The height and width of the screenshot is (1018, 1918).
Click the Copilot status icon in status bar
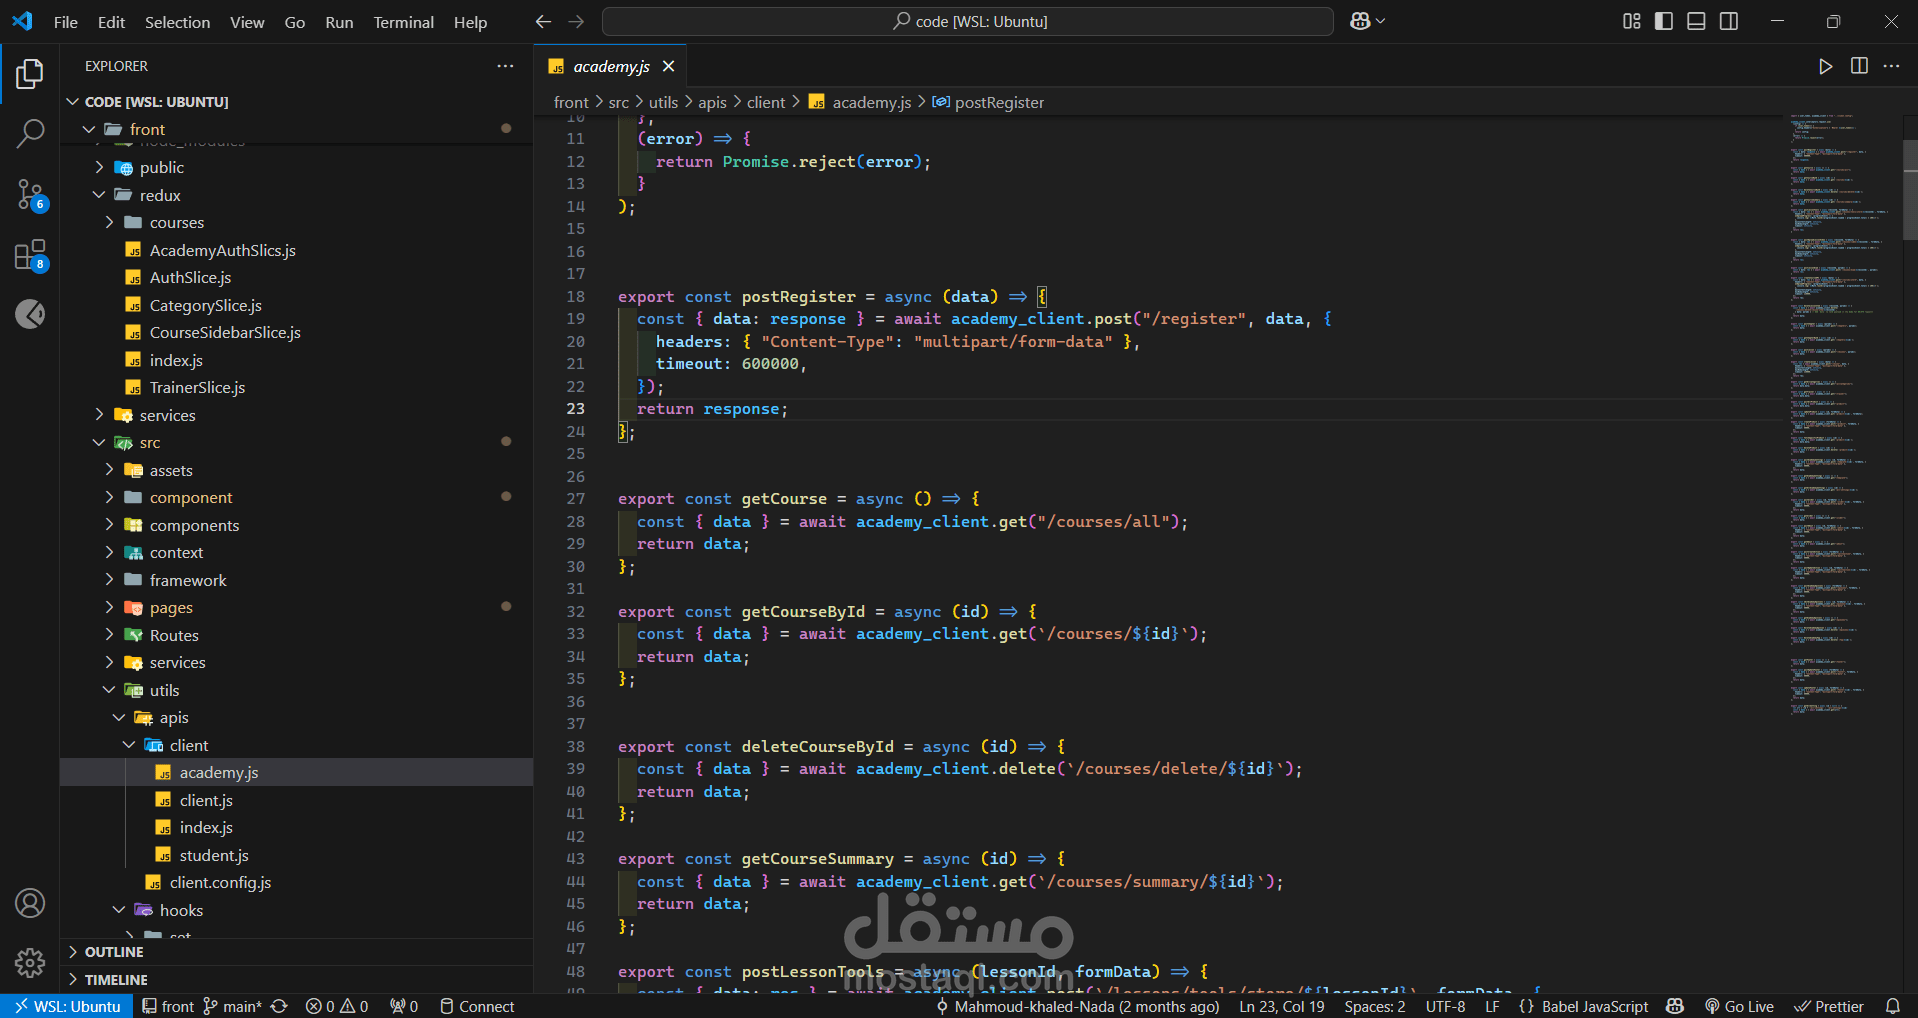1676,1006
